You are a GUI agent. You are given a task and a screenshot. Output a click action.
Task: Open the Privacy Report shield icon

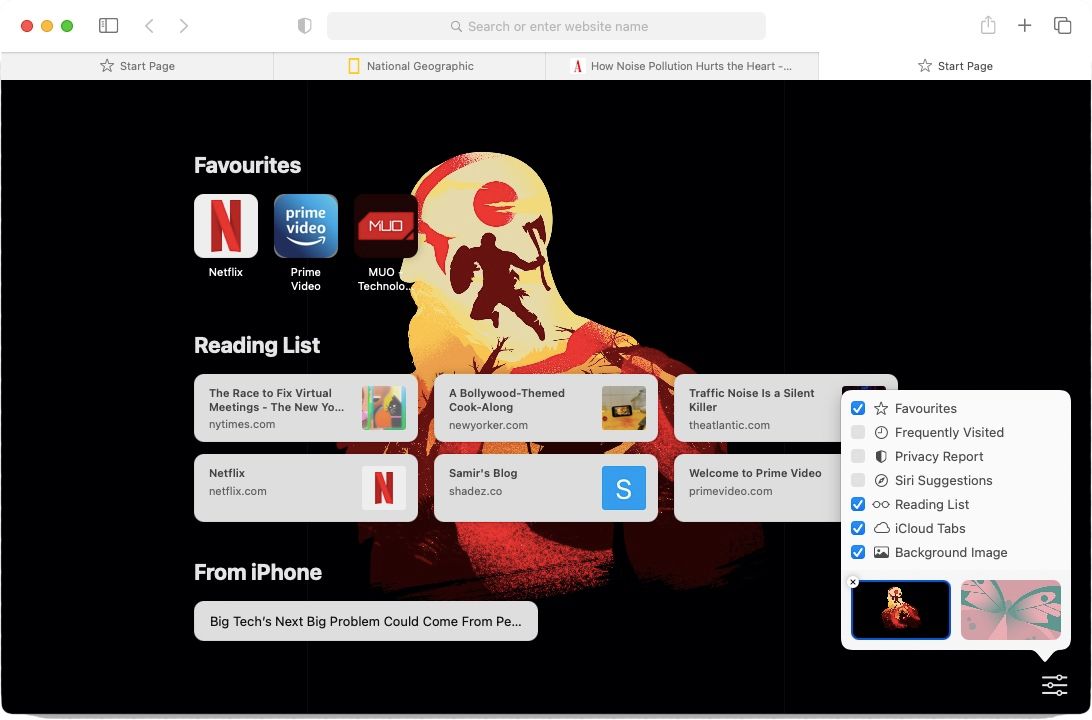[x=304, y=25]
